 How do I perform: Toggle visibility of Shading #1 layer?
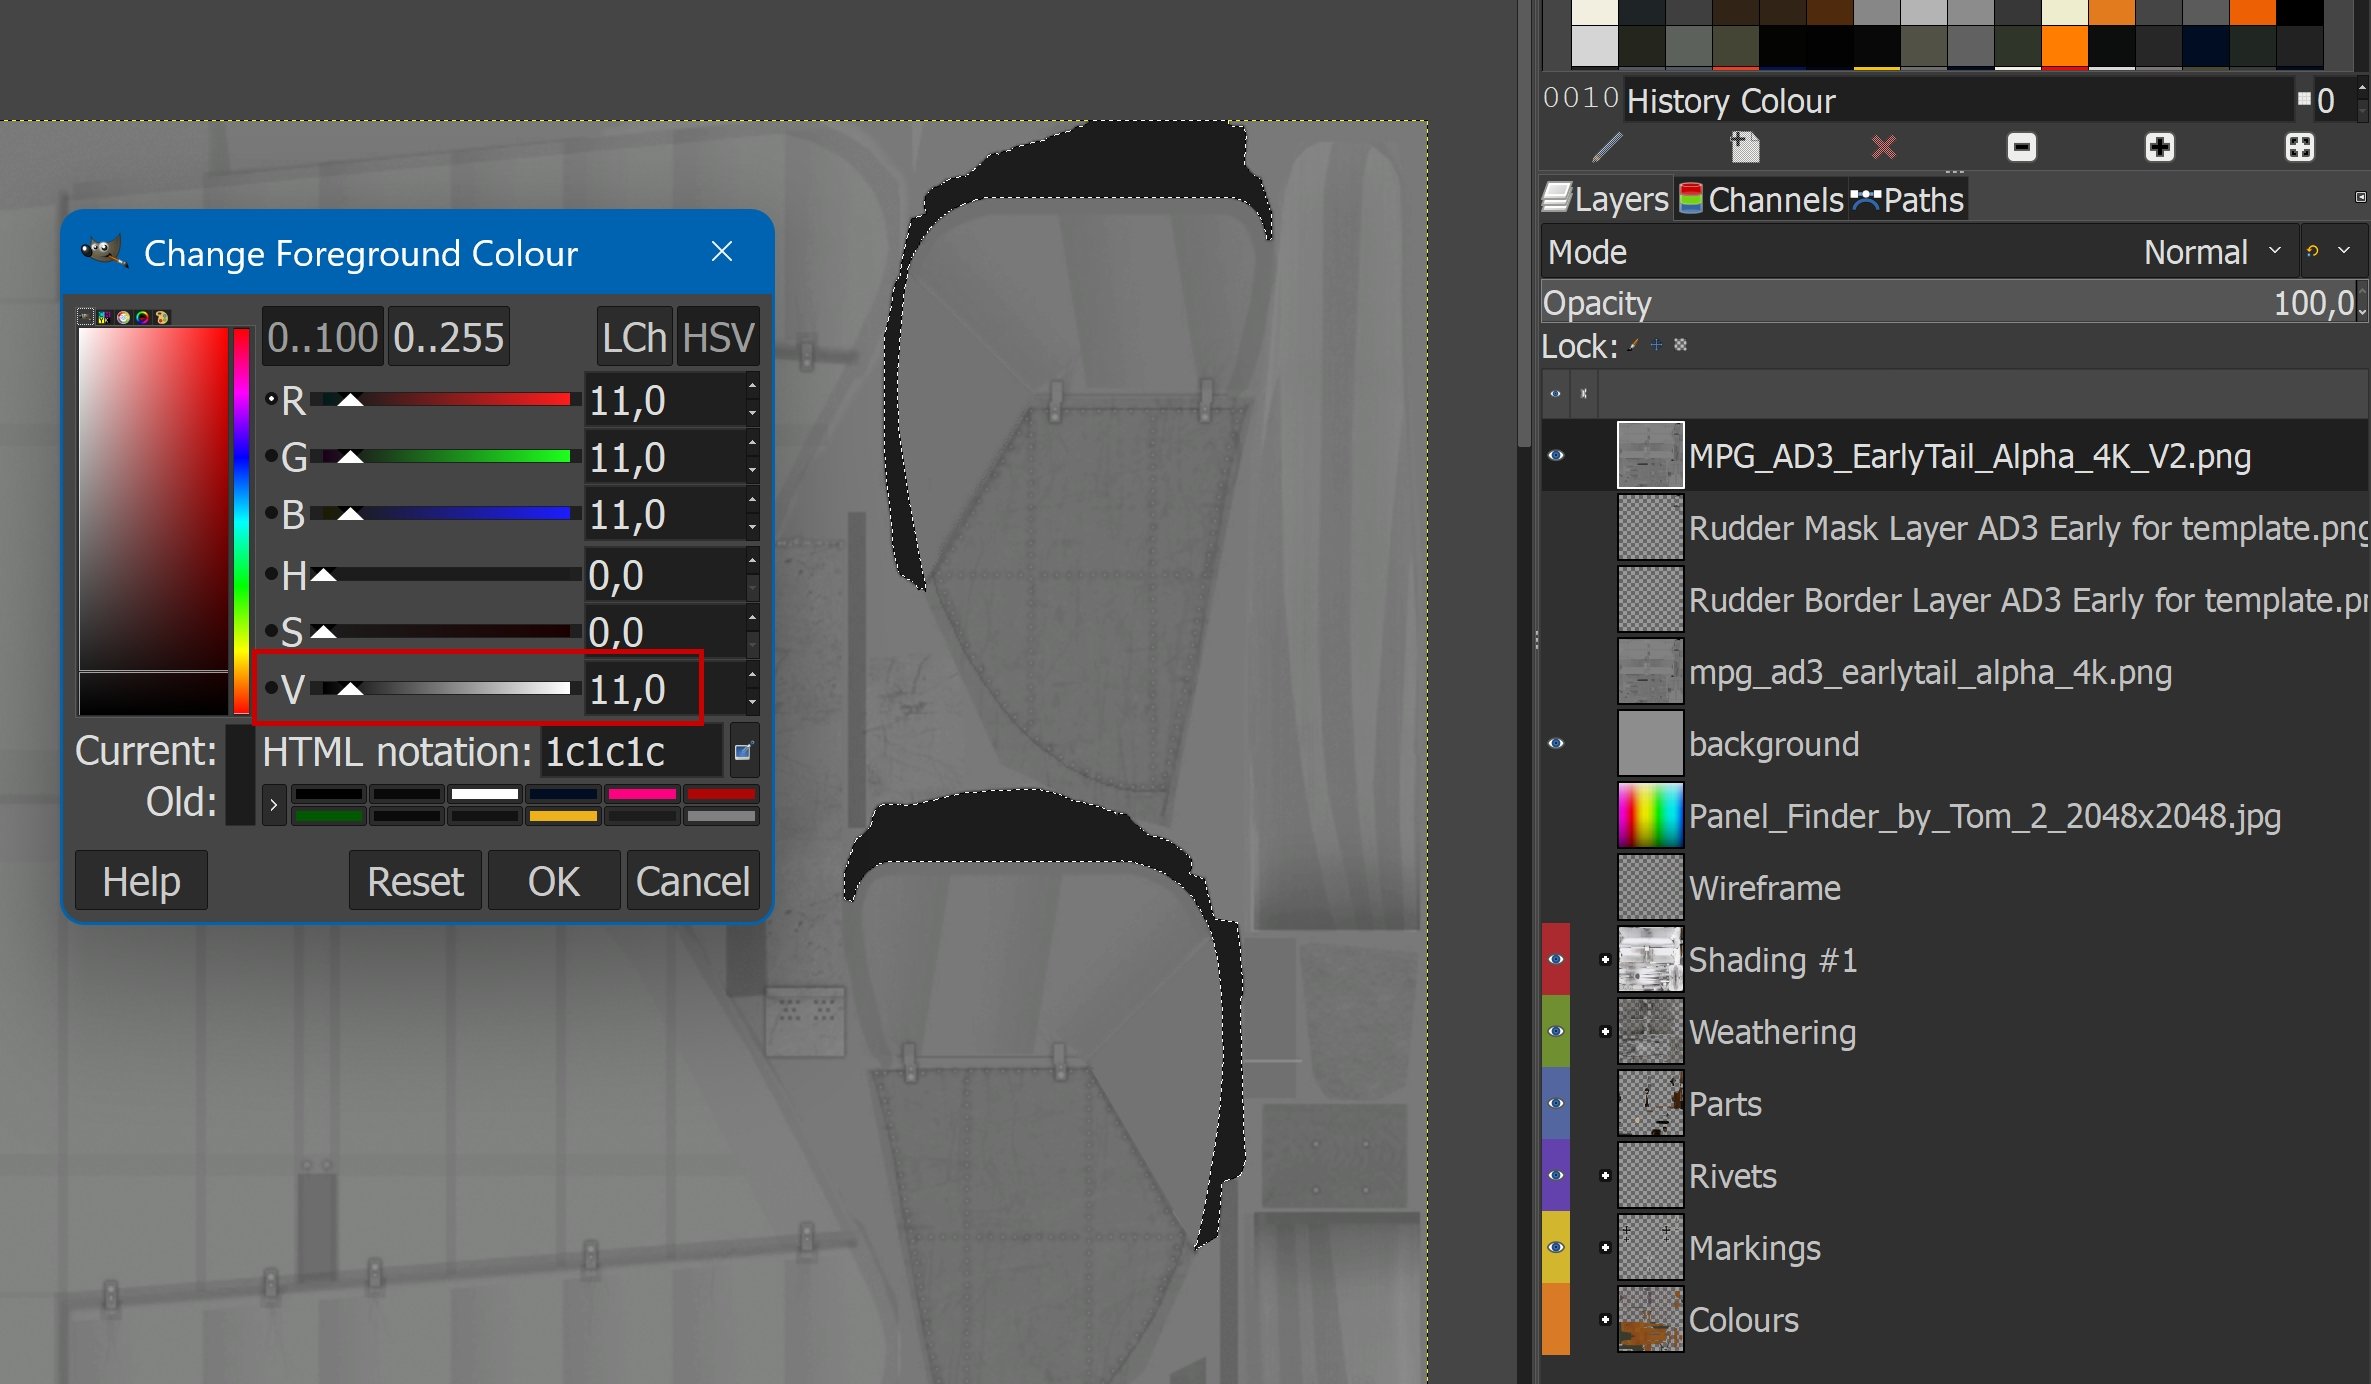(x=1556, y=959)
